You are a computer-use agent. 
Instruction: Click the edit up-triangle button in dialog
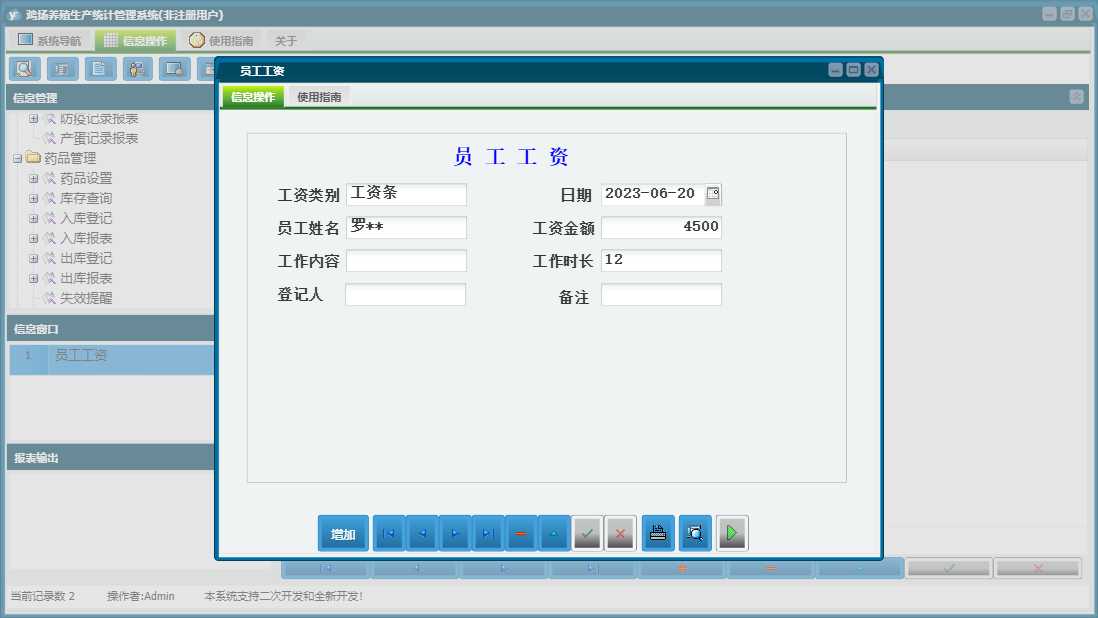point(554,533)
